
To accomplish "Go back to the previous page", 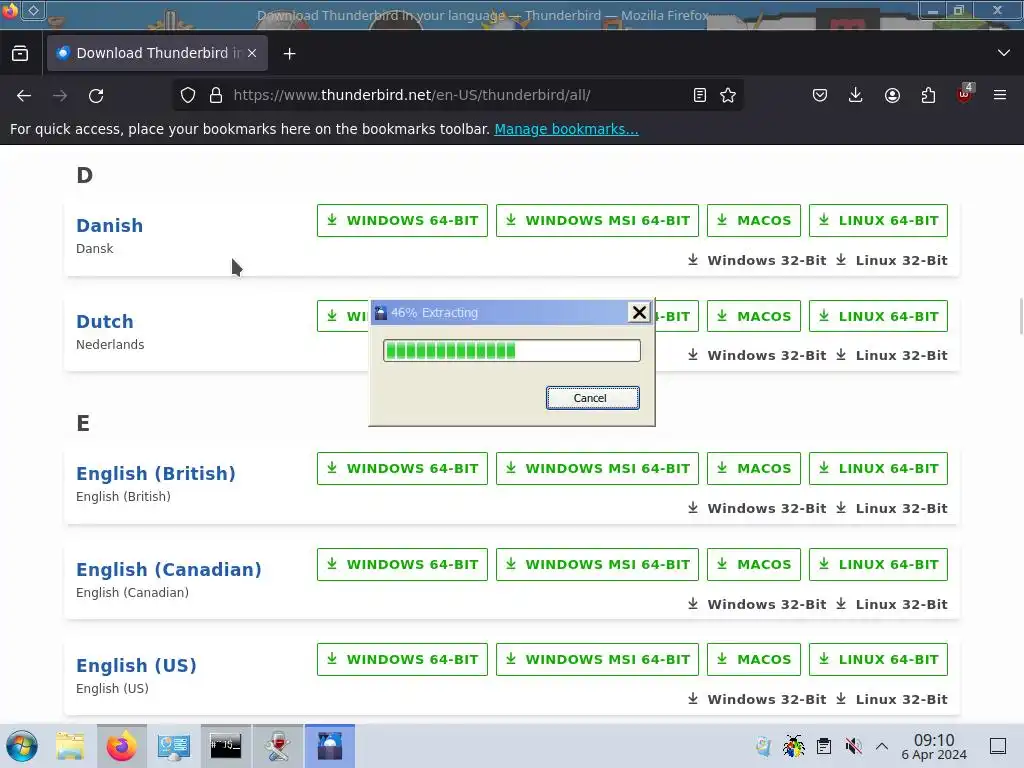I will 24,95.
